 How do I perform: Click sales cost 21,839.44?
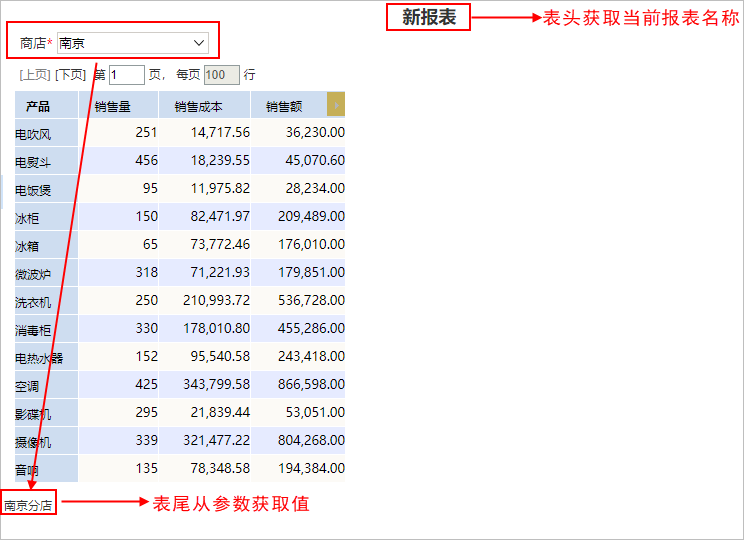tap(220, 412)
